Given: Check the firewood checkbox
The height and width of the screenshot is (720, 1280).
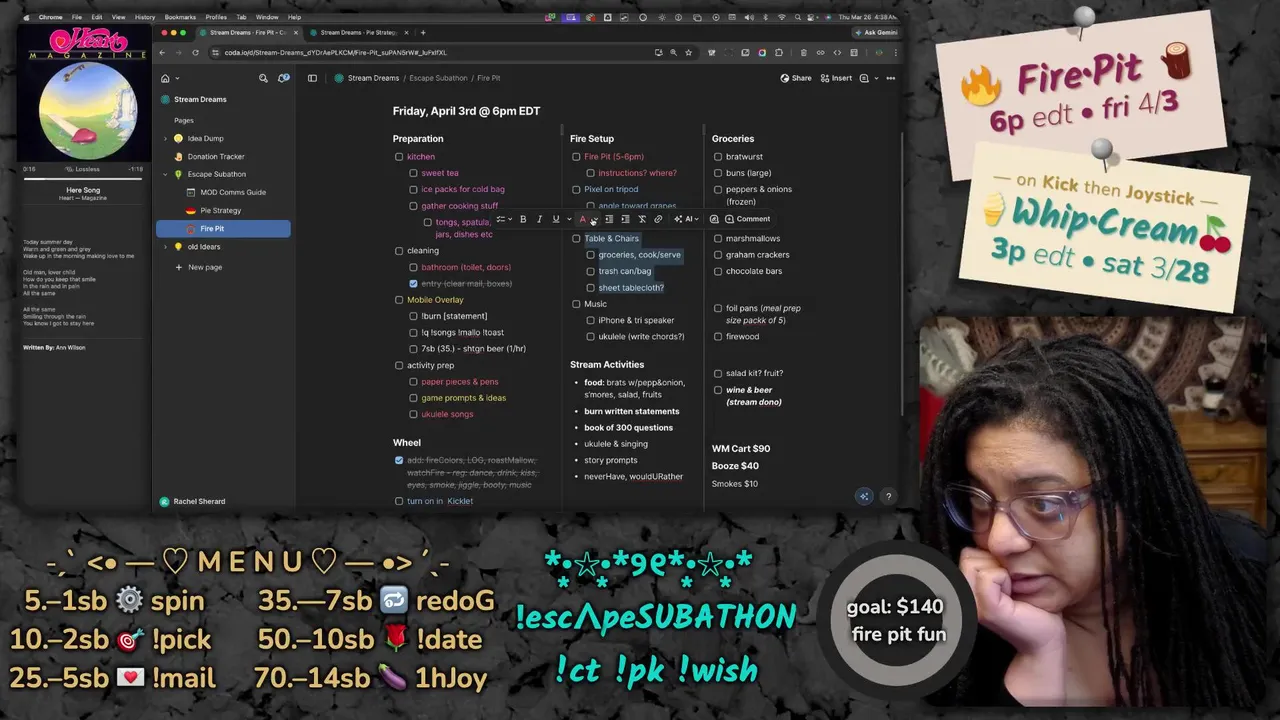Looking at the screenshot, I should pyautogui.click(x=718, y=337).
